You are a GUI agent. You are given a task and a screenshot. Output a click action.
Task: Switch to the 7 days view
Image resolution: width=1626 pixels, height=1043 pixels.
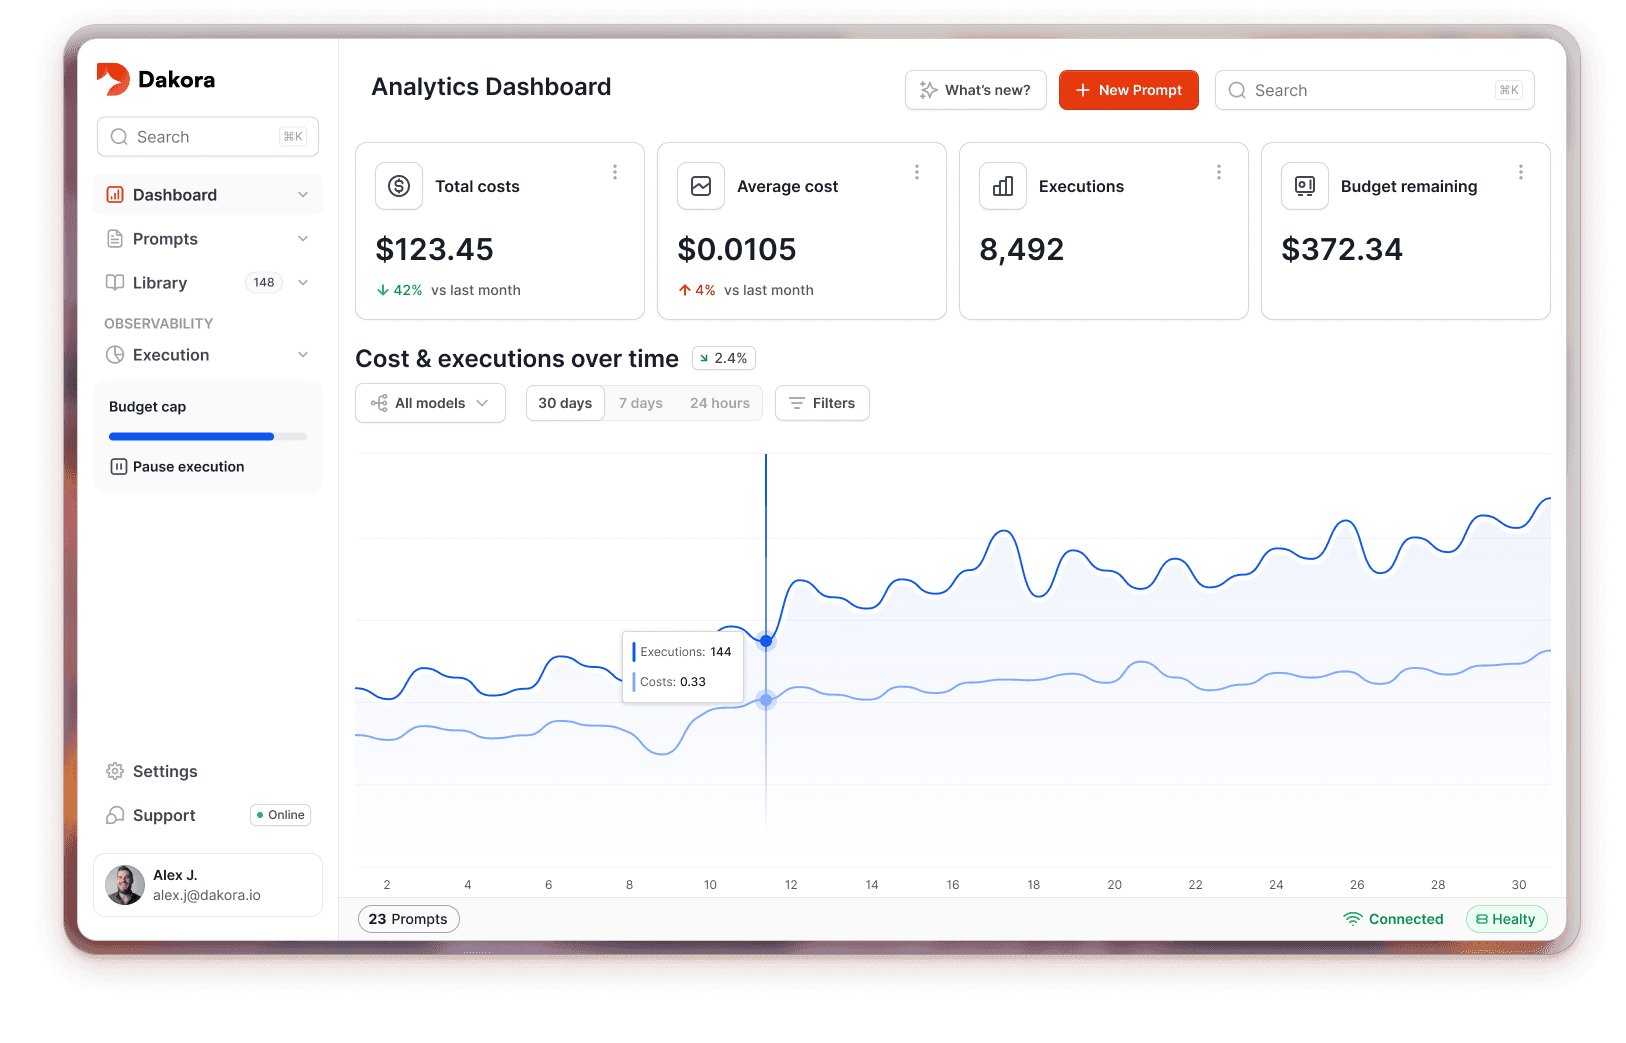pos(641,403)
